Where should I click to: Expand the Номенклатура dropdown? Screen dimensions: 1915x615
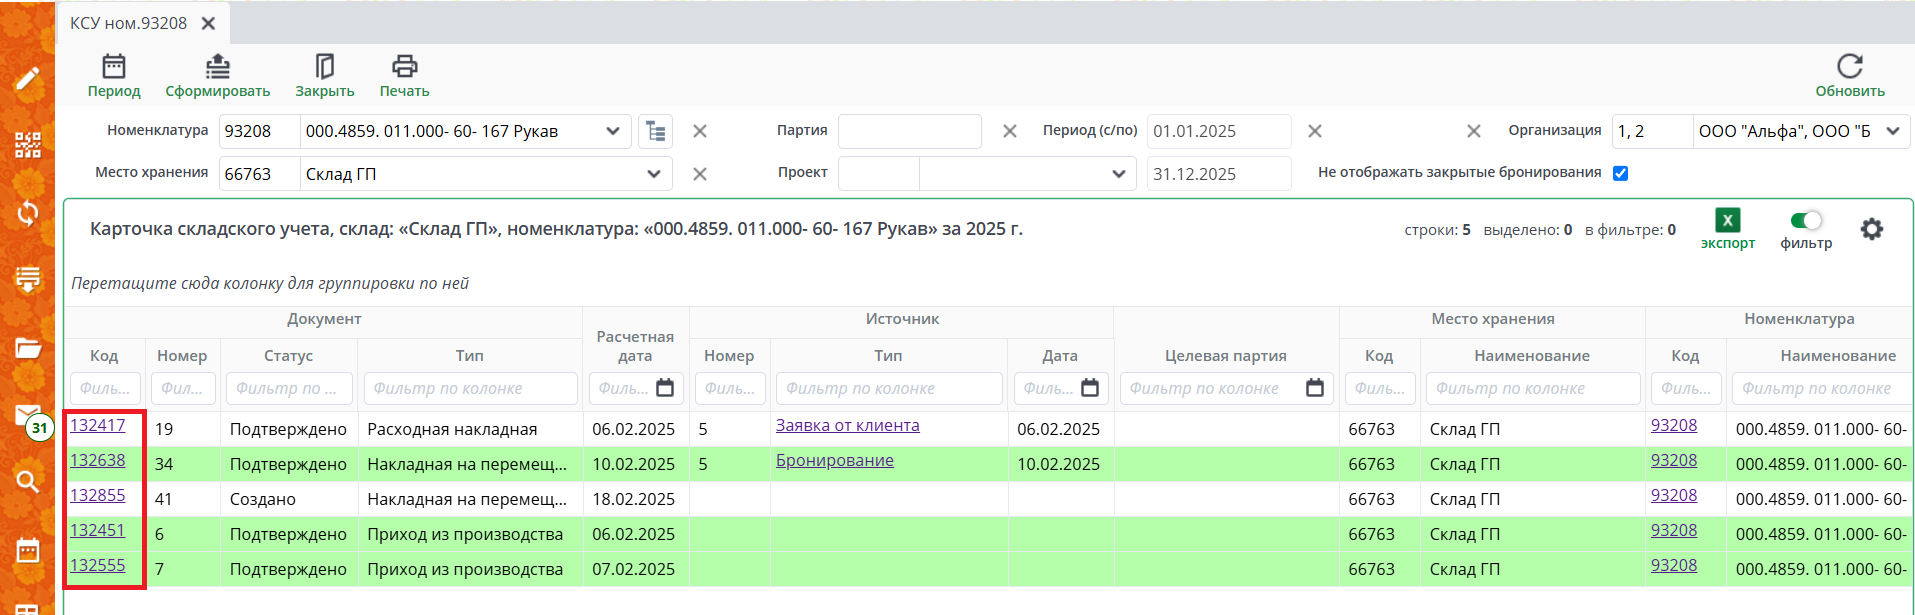point(613,131)
